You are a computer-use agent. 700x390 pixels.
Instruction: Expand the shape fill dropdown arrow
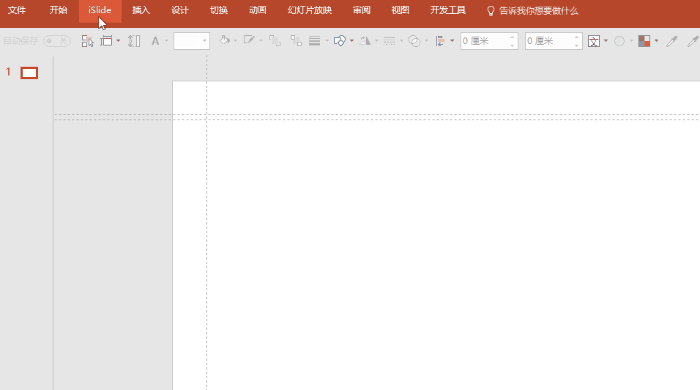point(236,41)
